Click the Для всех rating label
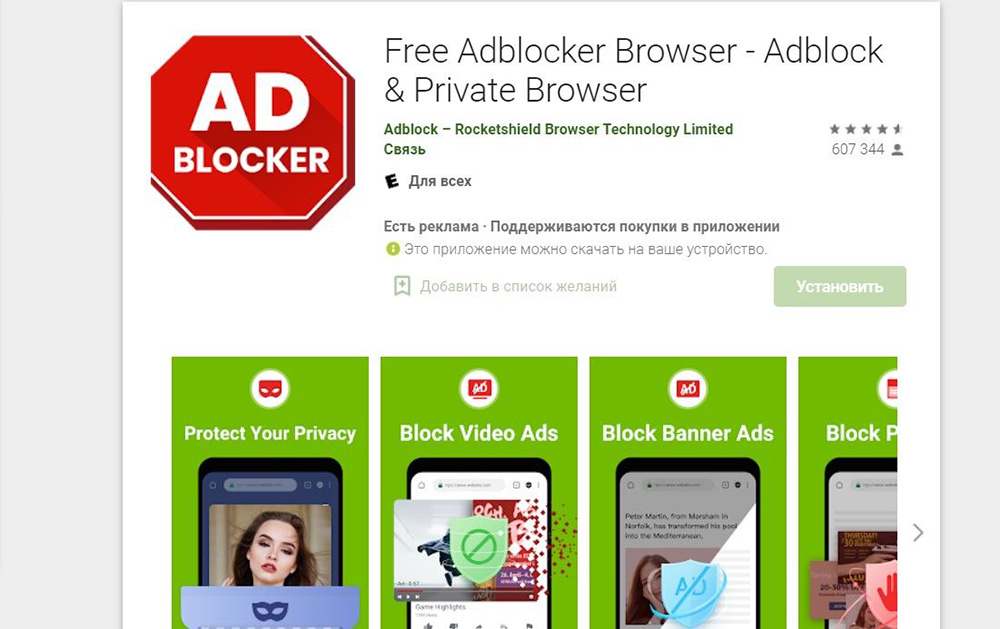 pyautogui.click(x=440, y=181)
